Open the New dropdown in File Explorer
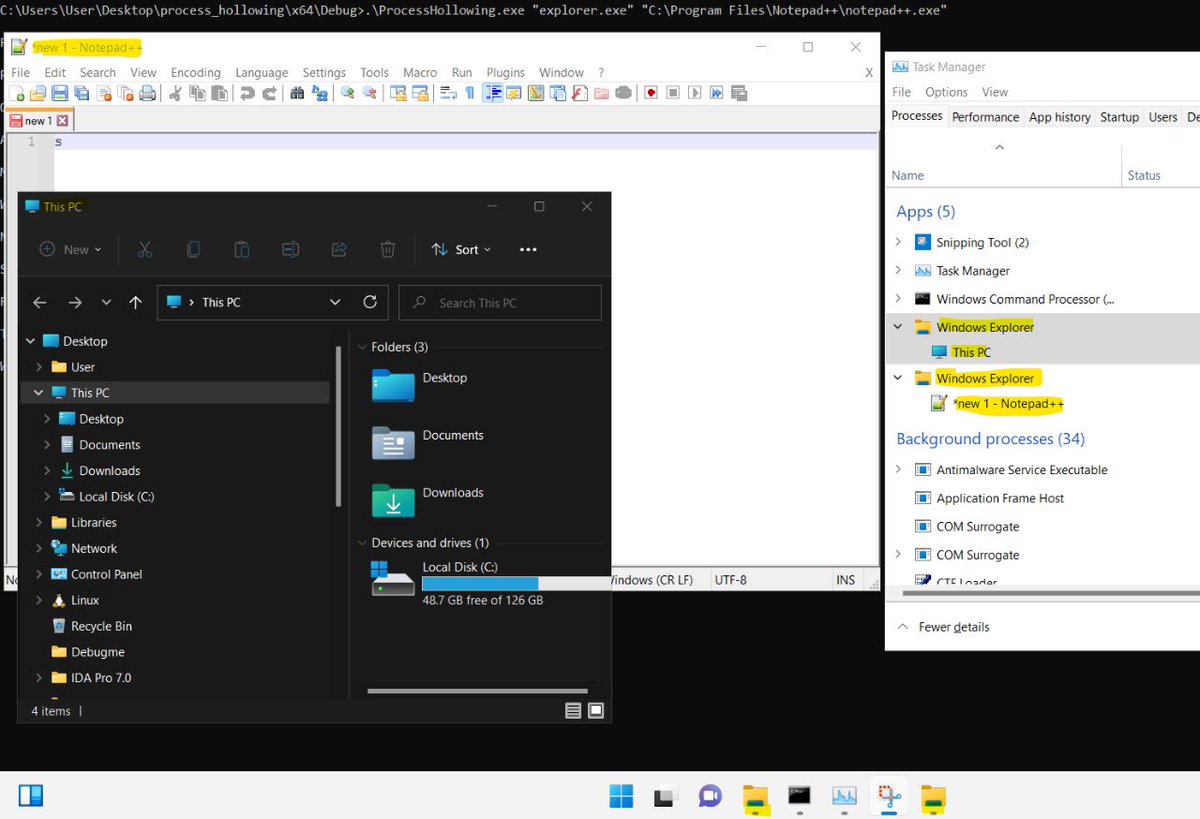Screen dimensions: 1200x819 coord(70,250)
